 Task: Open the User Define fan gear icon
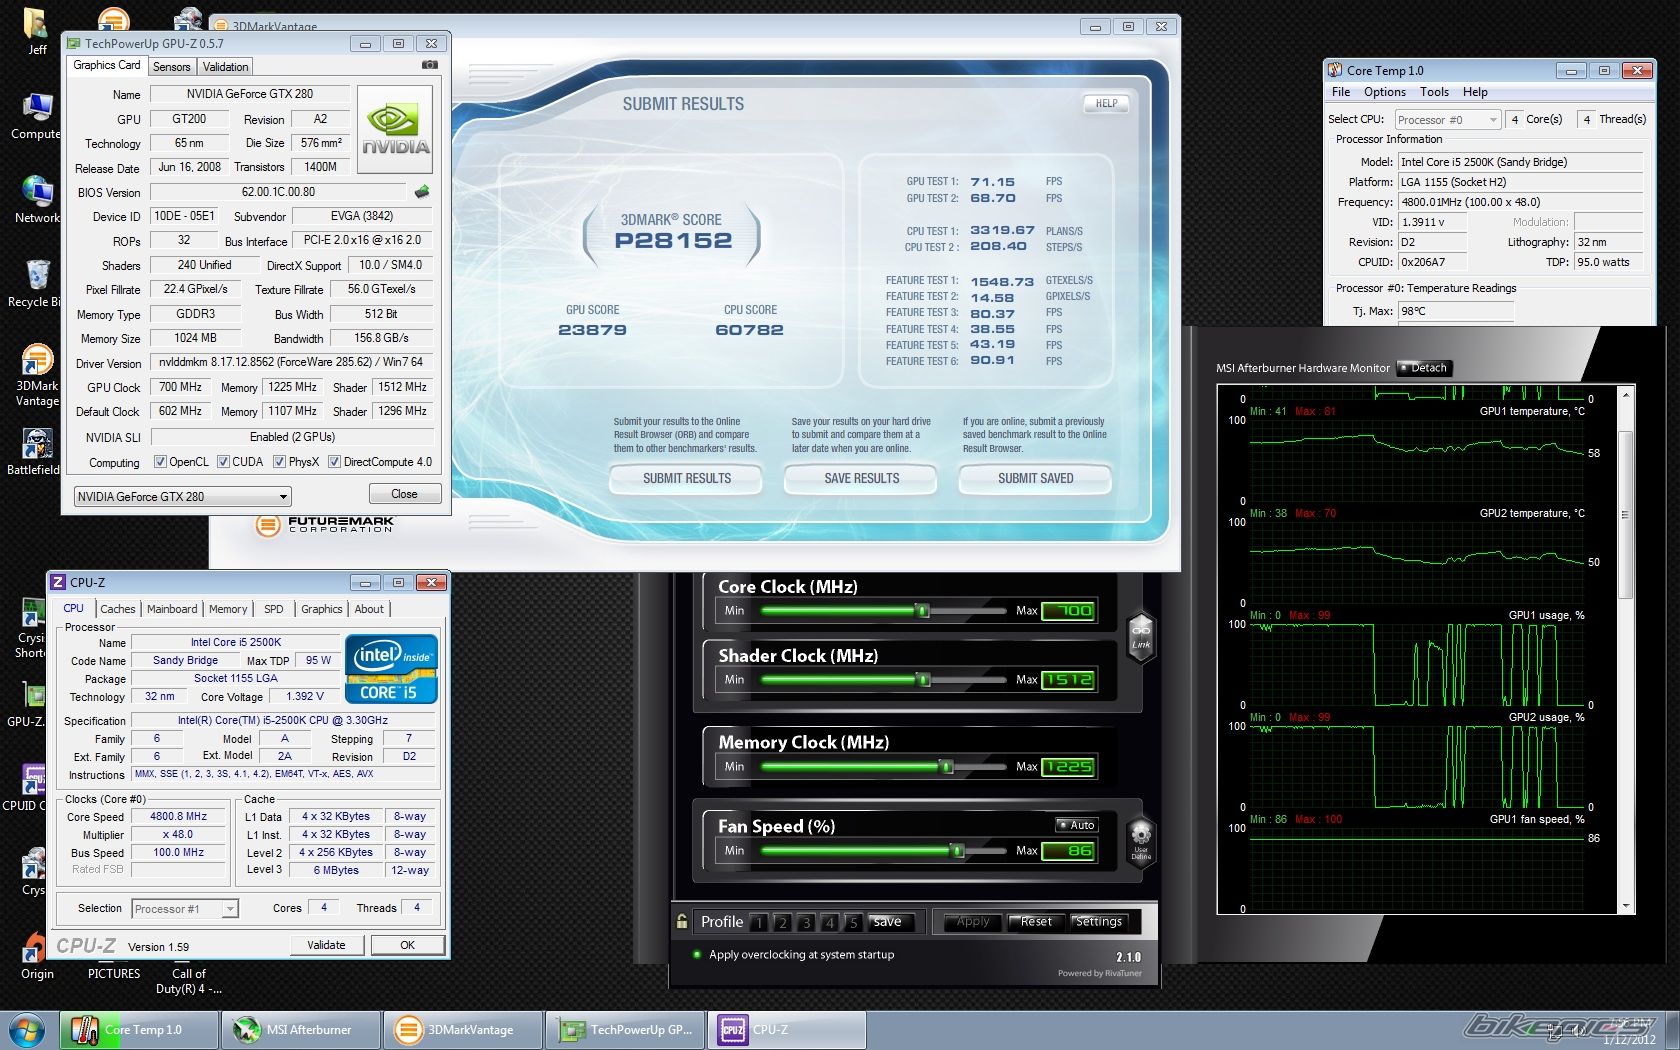(x=1140, y=838)
